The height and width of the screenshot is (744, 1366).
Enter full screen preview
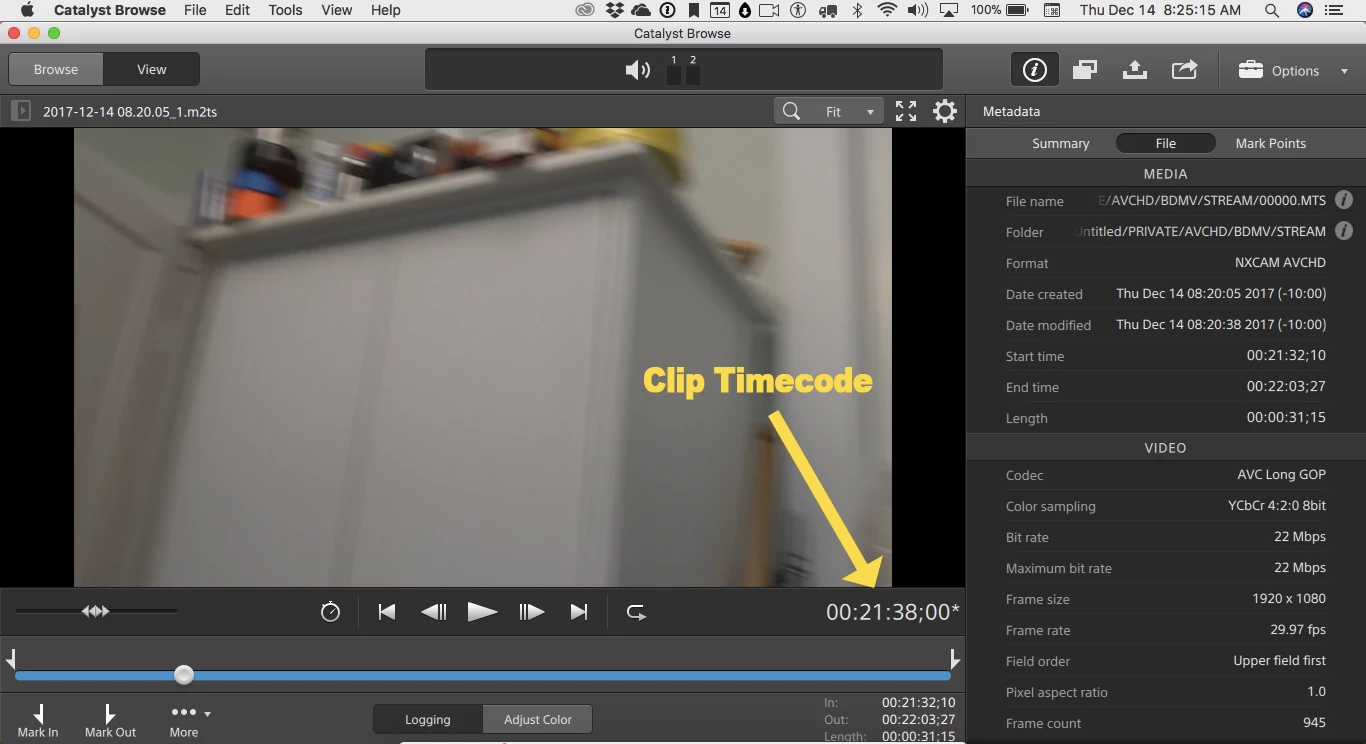pos(906,111)
